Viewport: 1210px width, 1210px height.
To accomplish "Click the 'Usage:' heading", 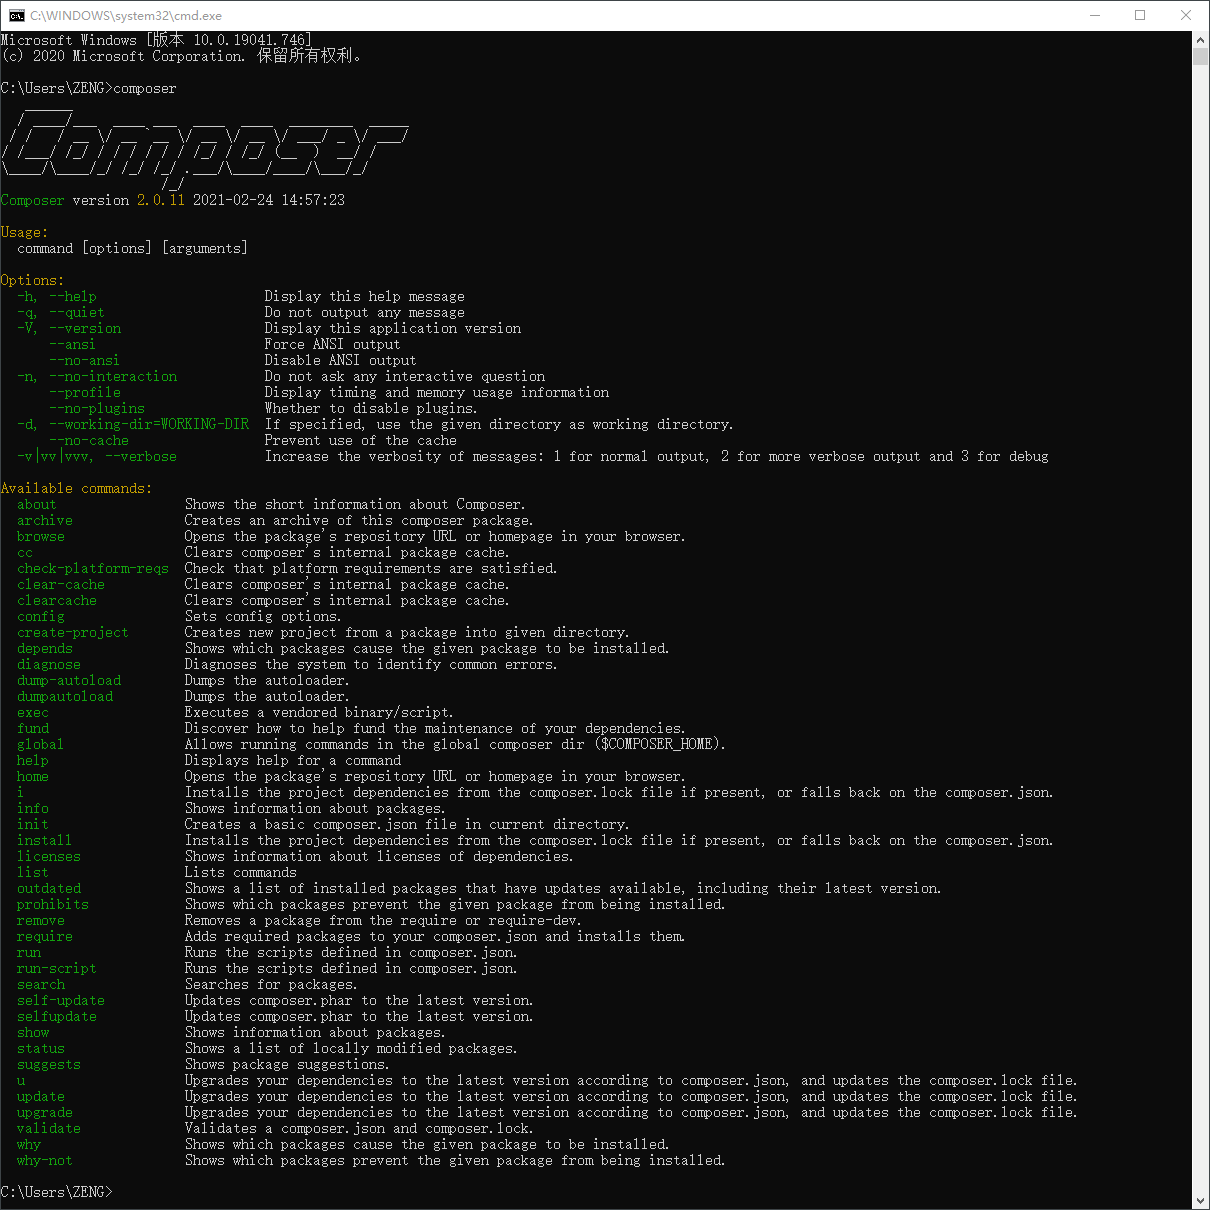I will 24,232.
